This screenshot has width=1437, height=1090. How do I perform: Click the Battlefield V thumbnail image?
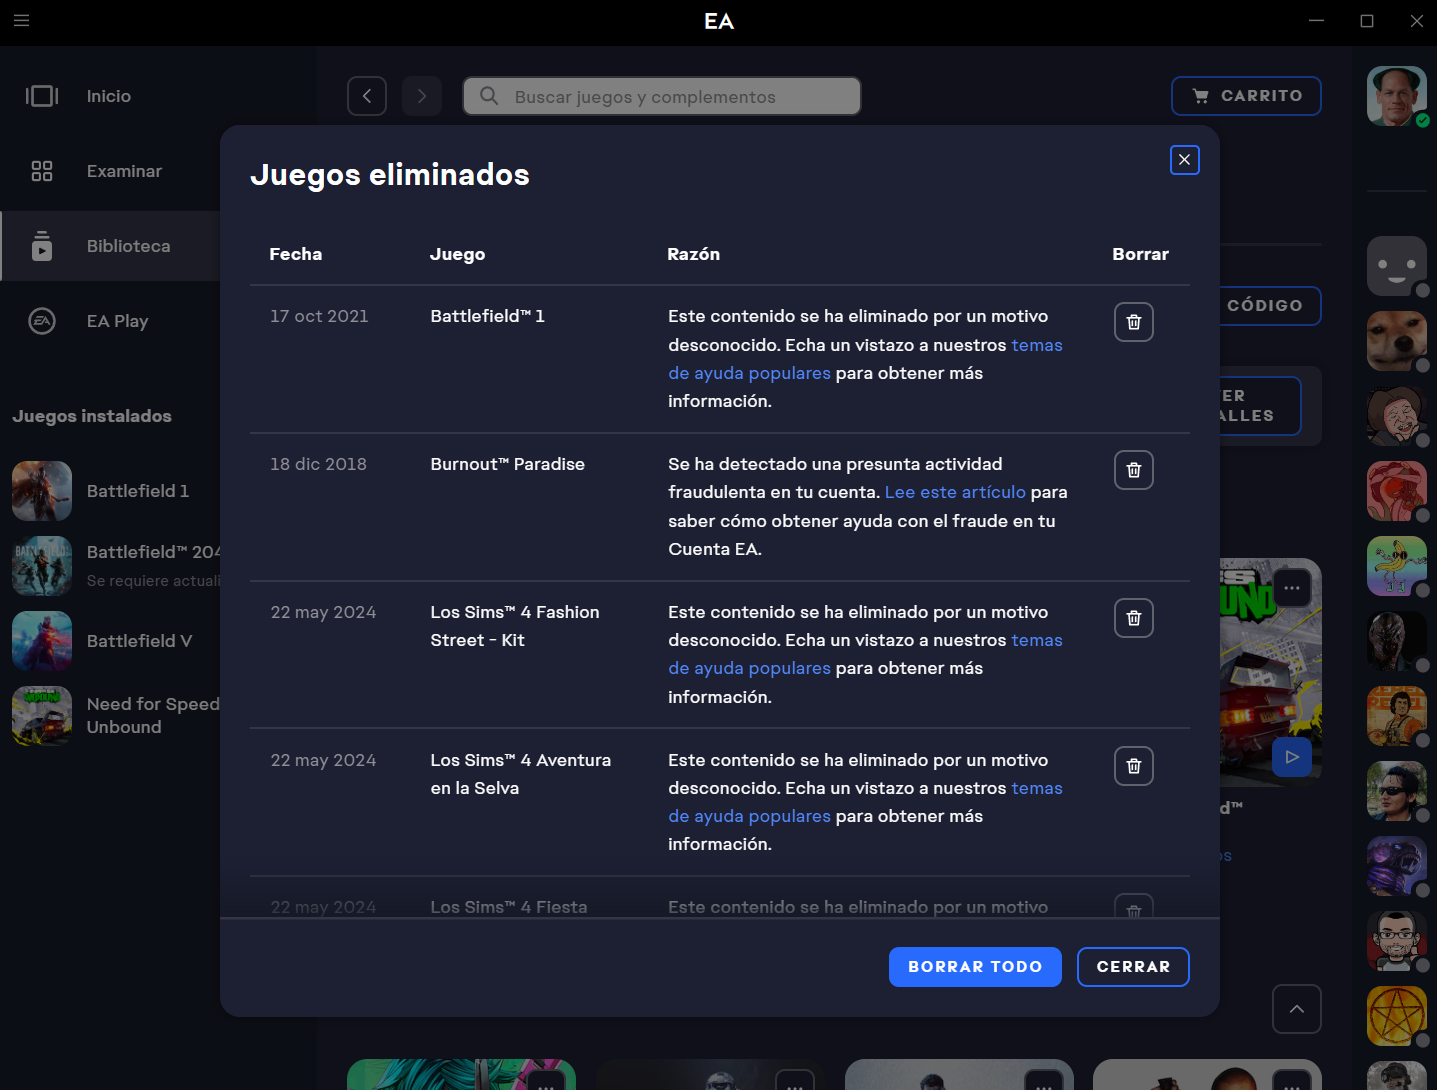click(42, 641)
